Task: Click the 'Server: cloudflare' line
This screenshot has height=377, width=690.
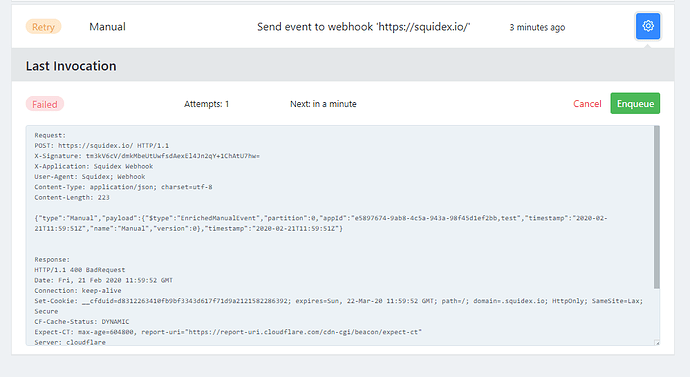Action: coord(70,342)
